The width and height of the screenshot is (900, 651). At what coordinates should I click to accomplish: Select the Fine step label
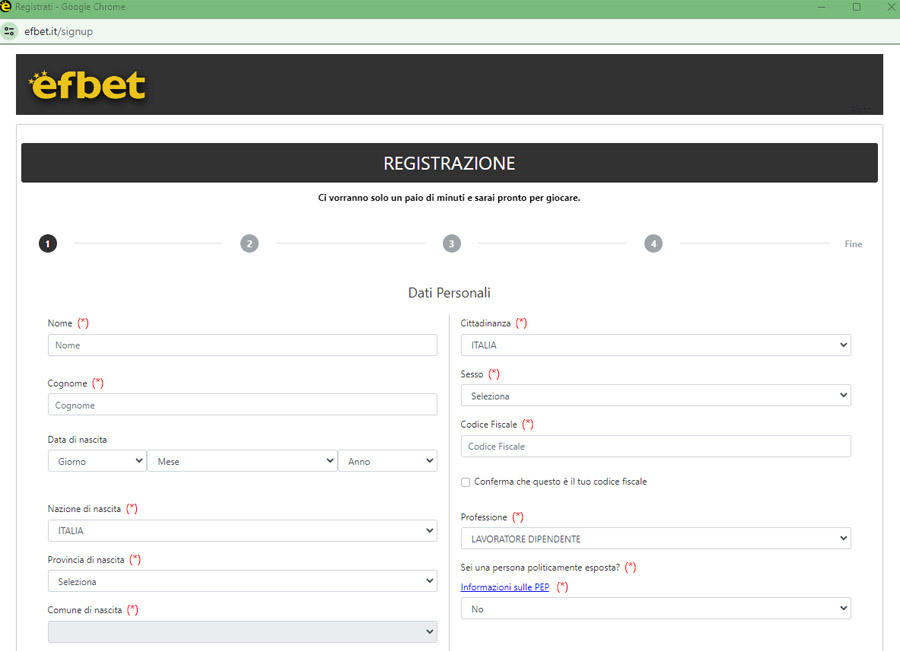click(x=853, y=244)
